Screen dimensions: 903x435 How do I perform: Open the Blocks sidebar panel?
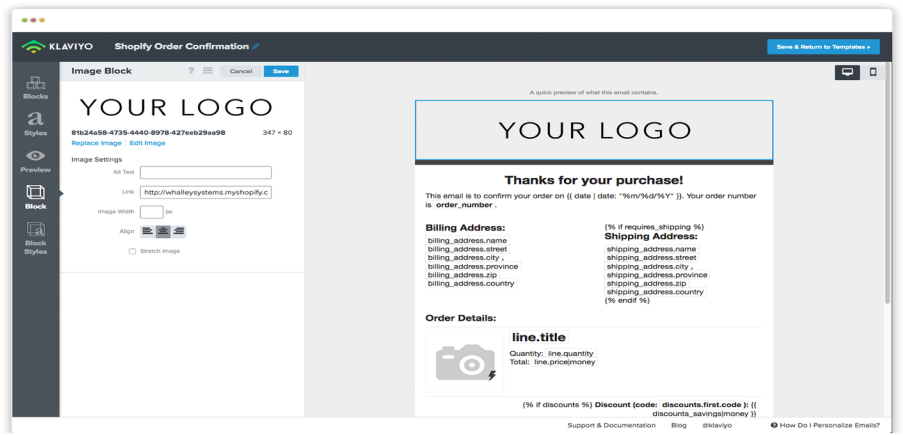pyautogui.click(x=36, y=87)
